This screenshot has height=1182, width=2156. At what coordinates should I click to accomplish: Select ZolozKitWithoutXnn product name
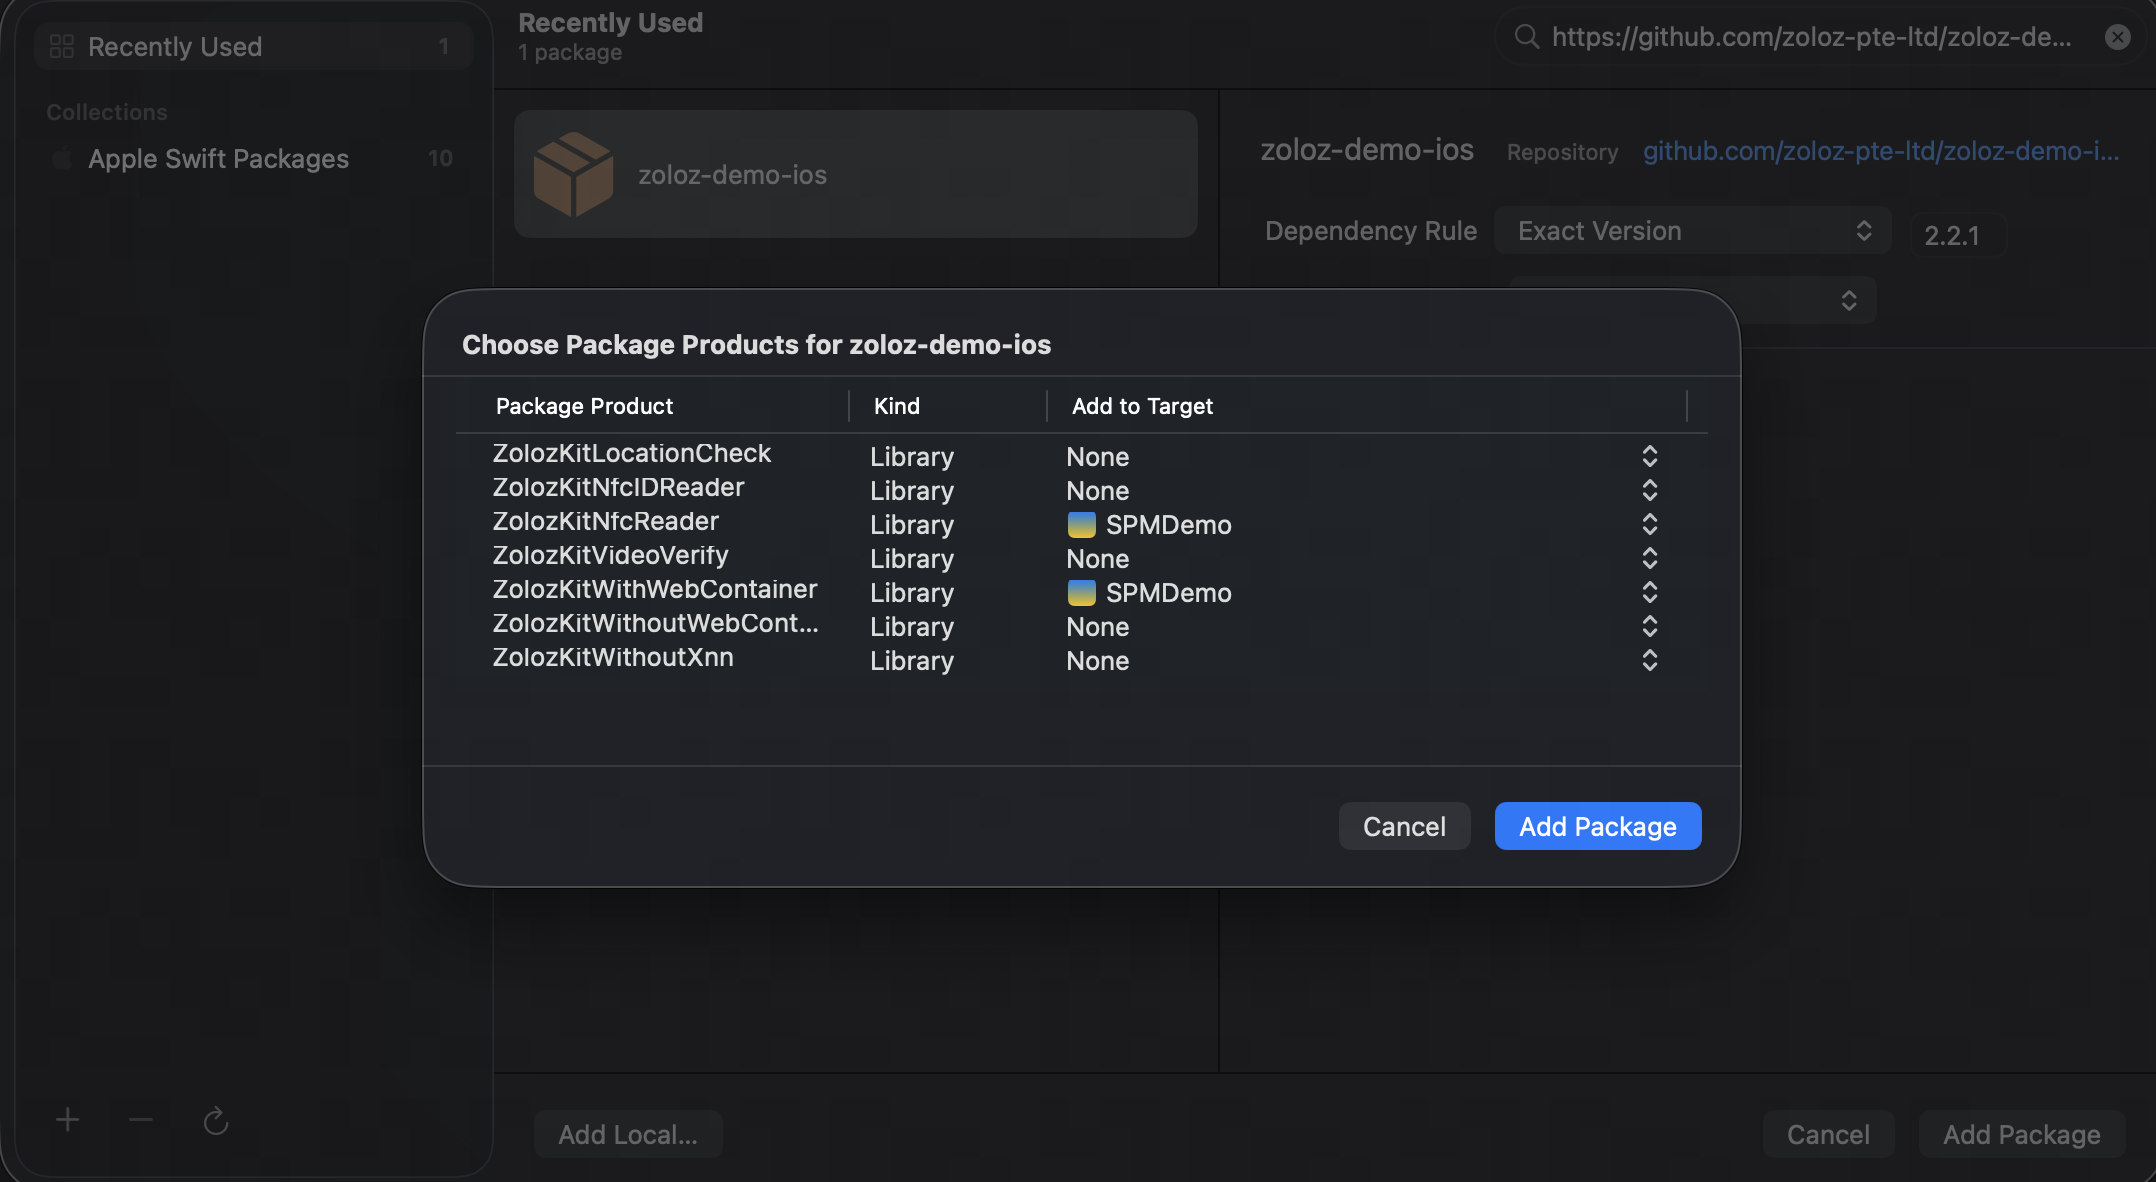(613, 657)
